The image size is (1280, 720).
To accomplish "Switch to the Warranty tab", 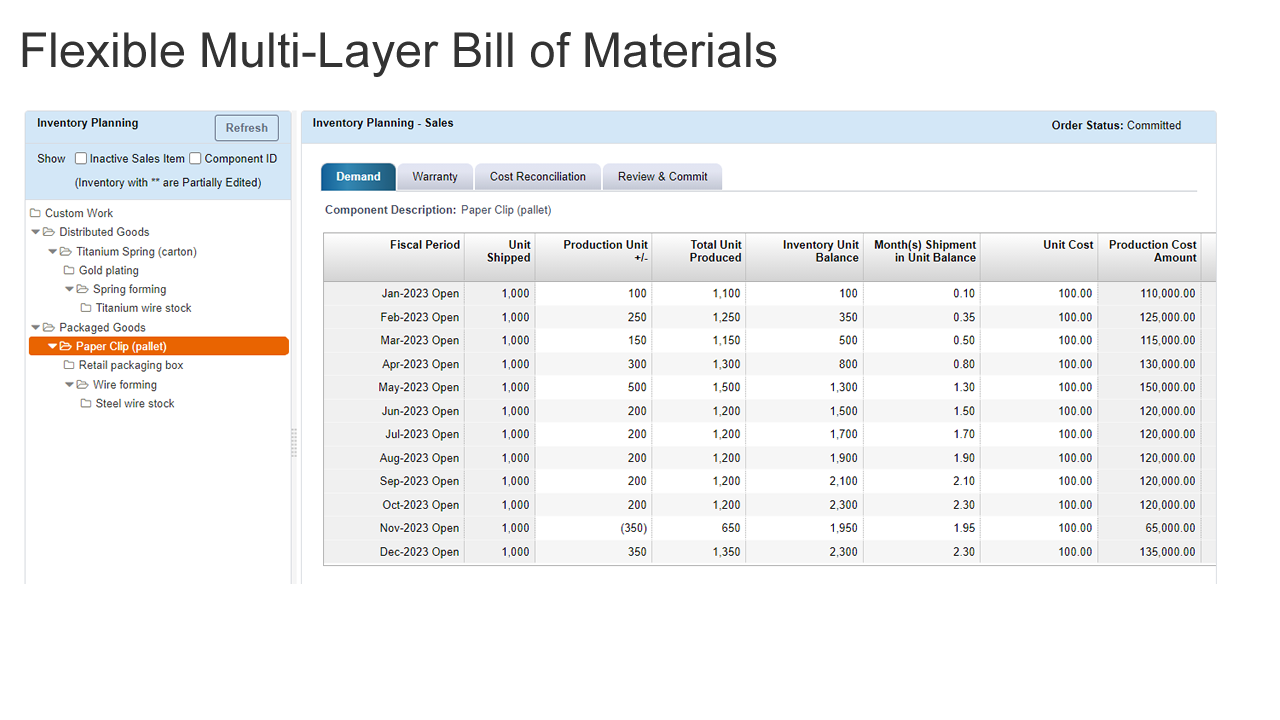I will [435, 177].
